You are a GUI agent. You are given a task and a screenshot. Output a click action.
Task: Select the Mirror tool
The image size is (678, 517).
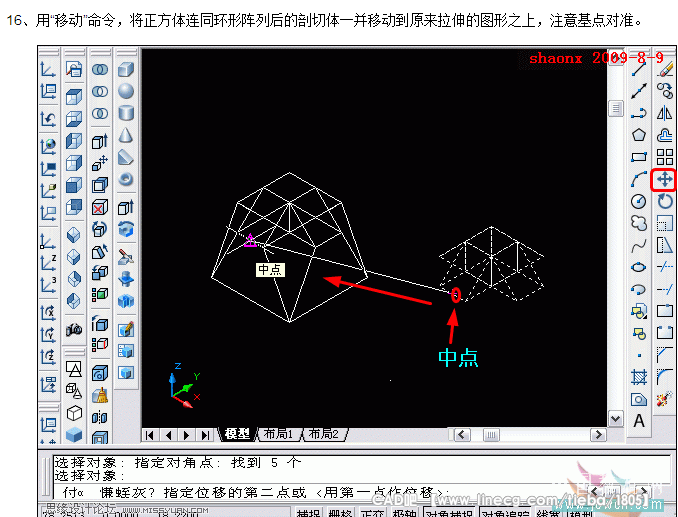point(665,113)
